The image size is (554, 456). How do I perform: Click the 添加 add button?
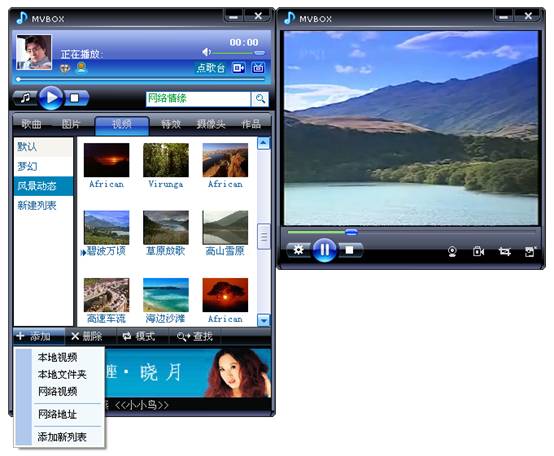(39, 336)
